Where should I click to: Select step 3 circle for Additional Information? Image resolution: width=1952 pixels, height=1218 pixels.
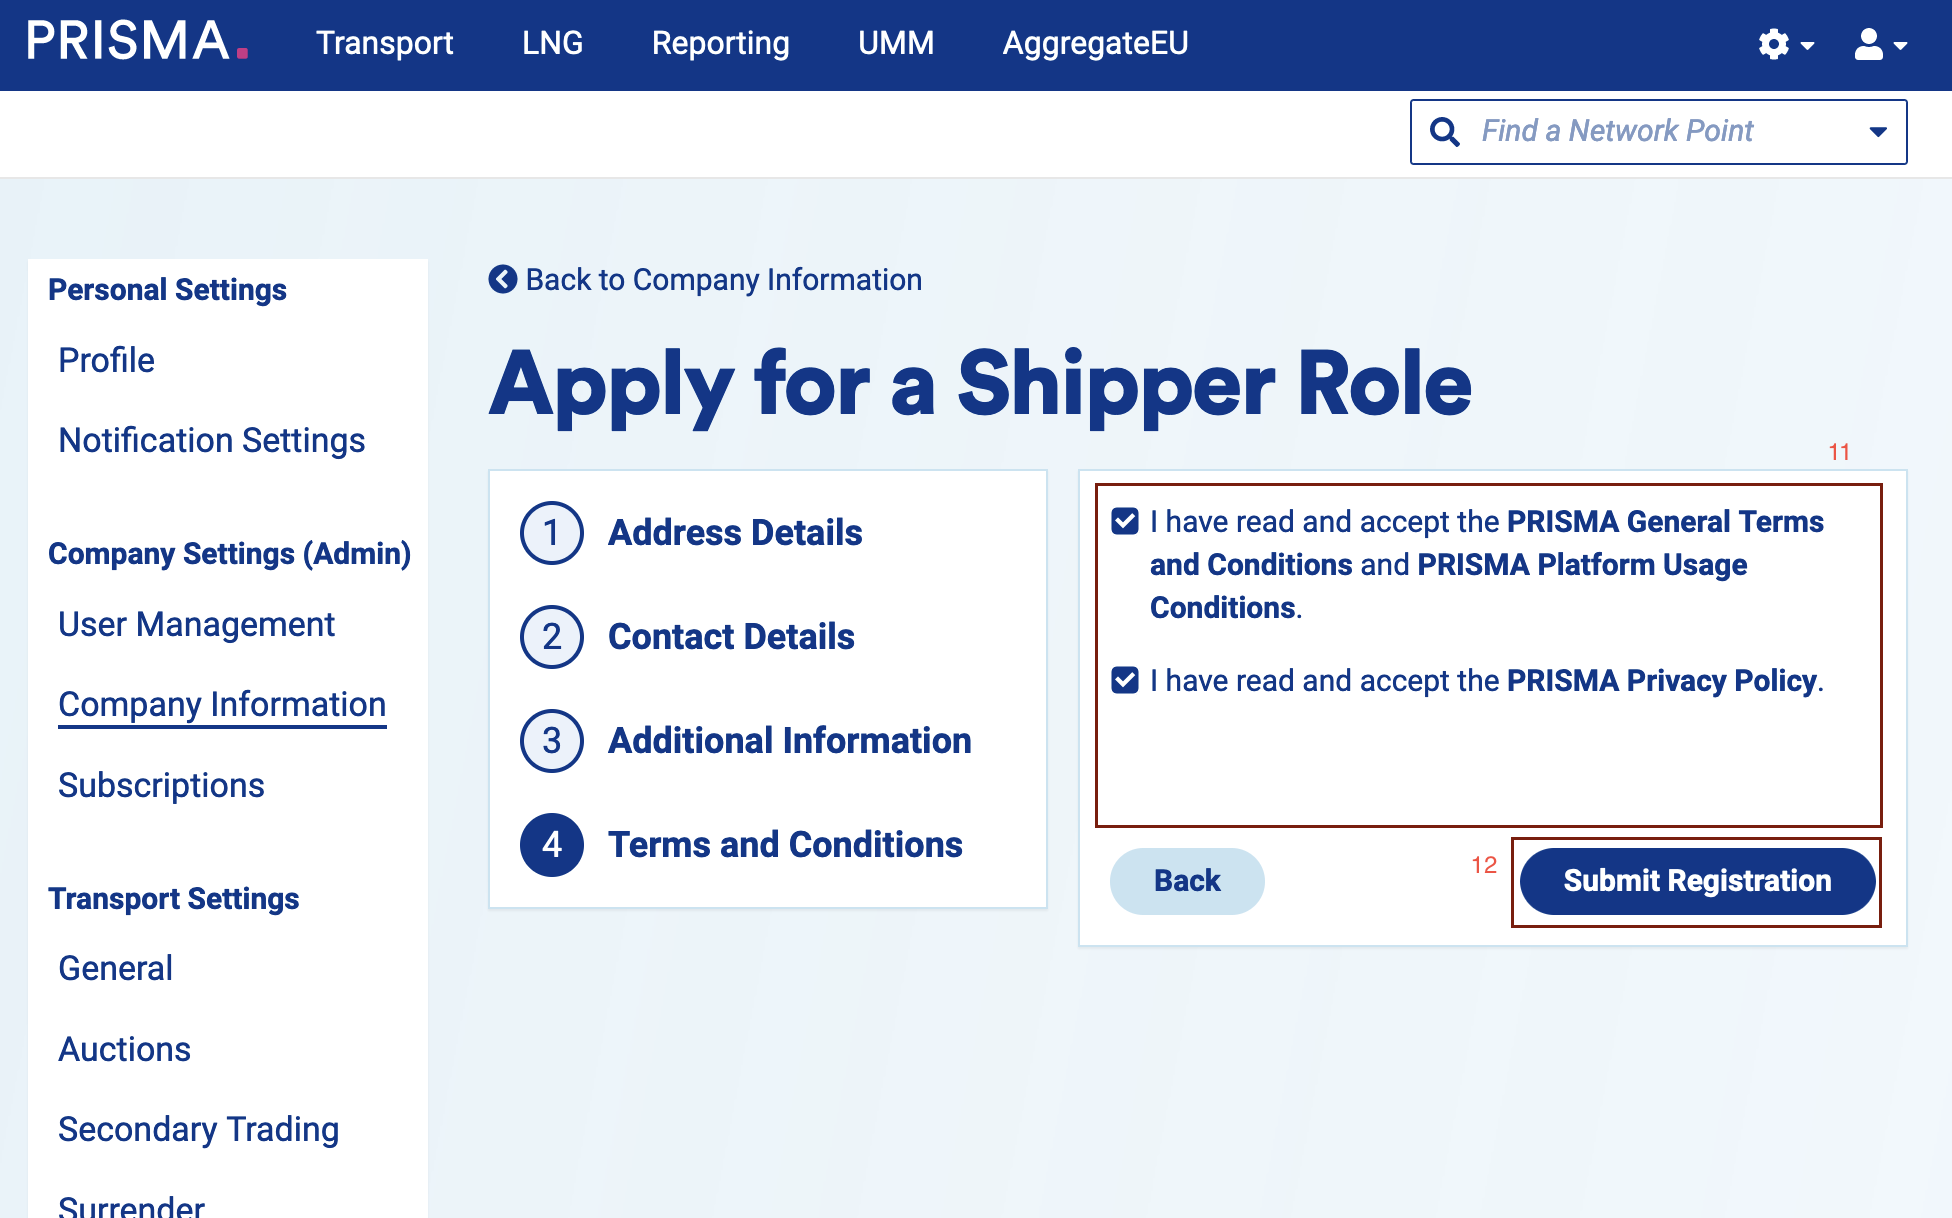pyautogui.click(x=552, y=741)
